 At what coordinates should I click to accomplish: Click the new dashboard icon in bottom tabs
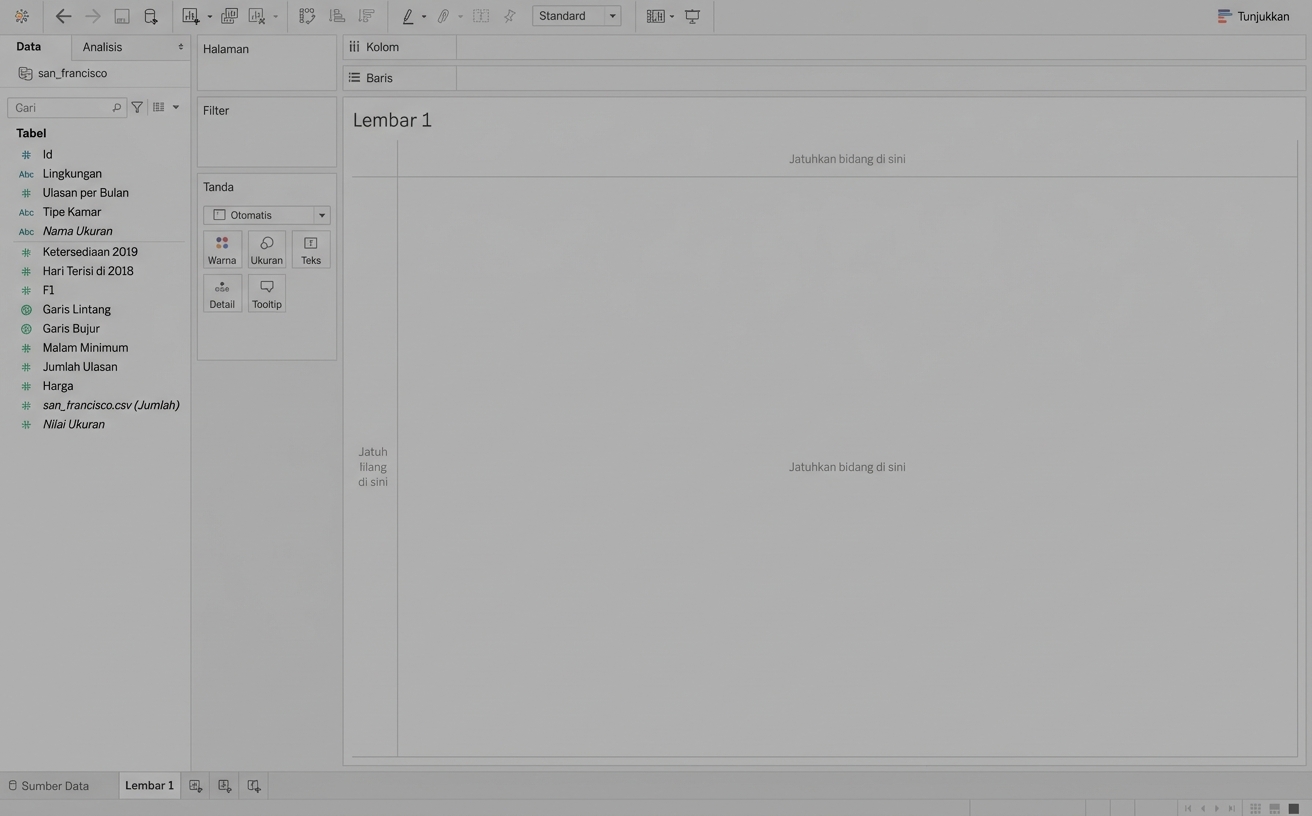[x=225, y=786]
